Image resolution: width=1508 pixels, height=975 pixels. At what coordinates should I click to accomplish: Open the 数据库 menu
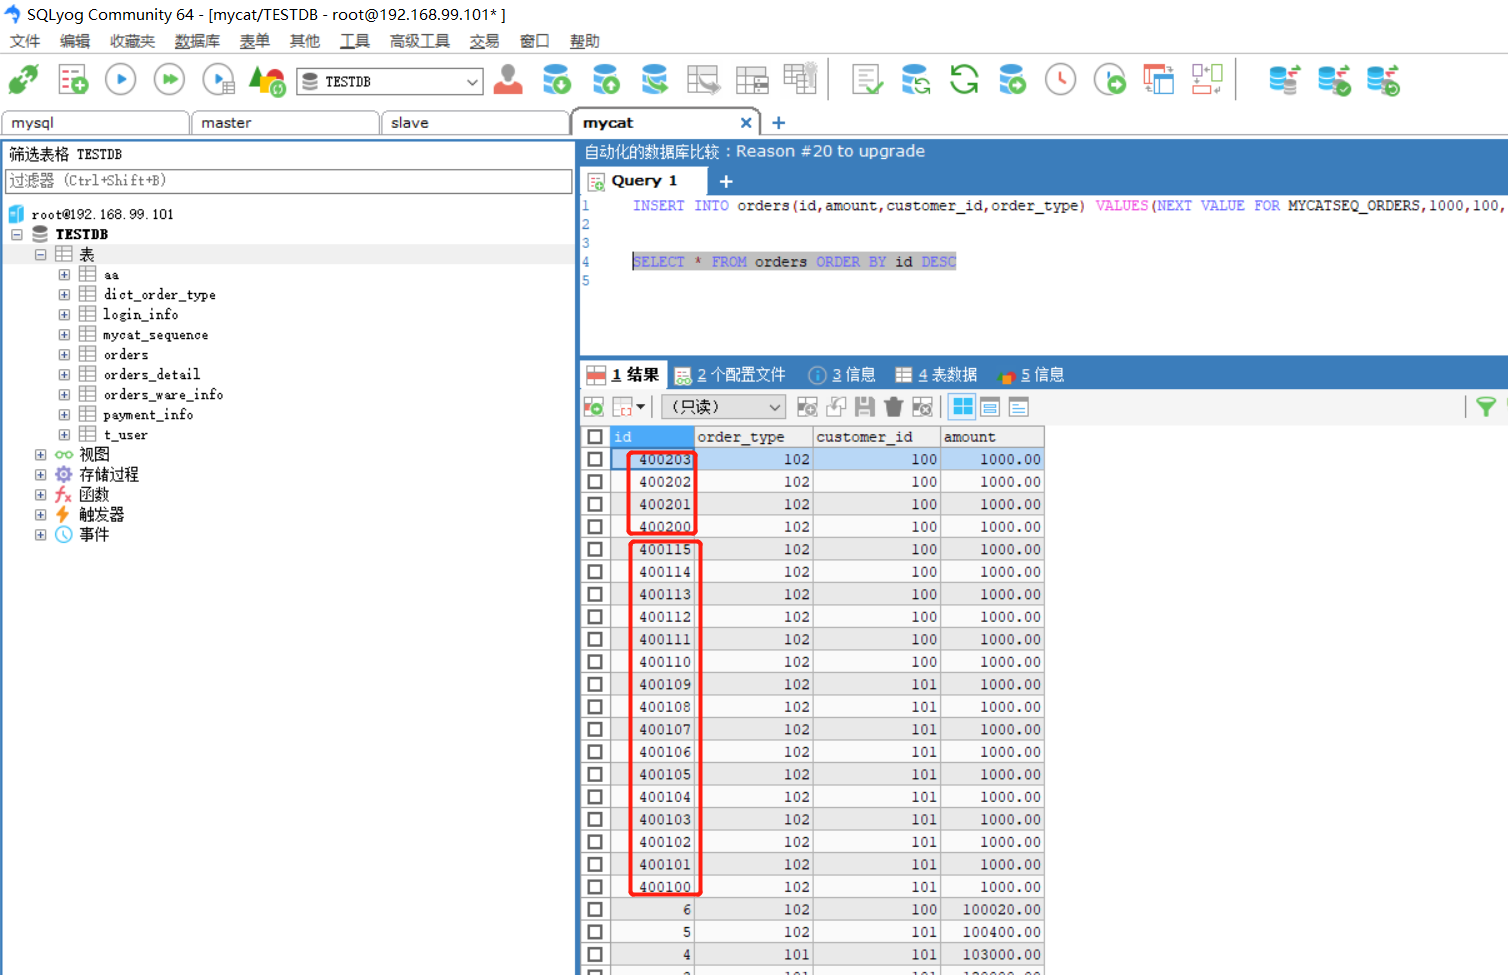197,41
